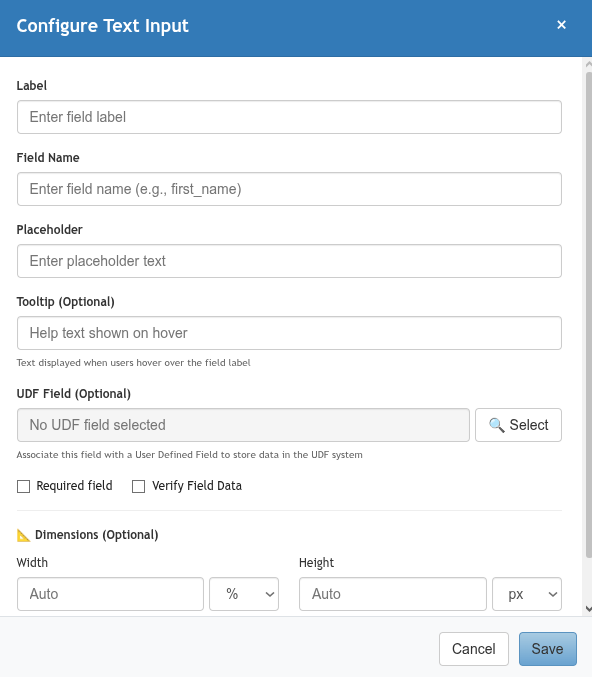Click the Tooltip help text field
This screenshot has width=592, height=677.
289,333
